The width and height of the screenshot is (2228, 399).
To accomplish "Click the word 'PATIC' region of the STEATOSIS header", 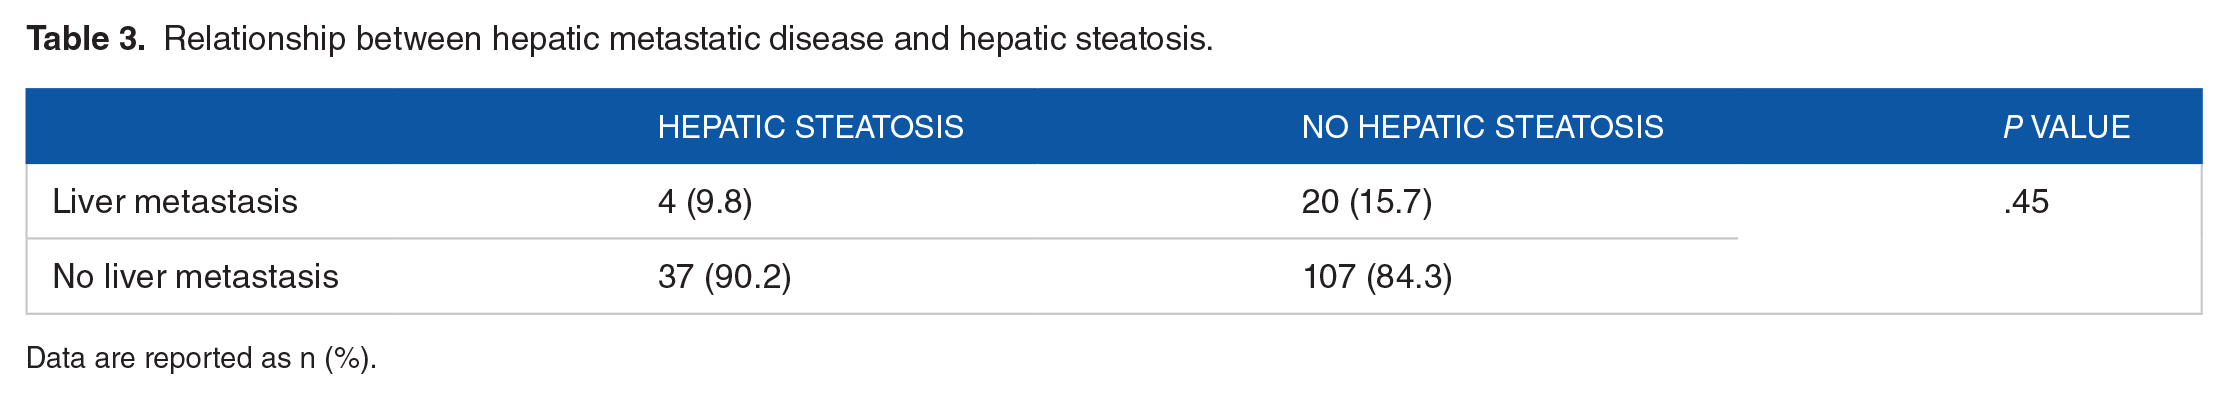I will point(738,127).
